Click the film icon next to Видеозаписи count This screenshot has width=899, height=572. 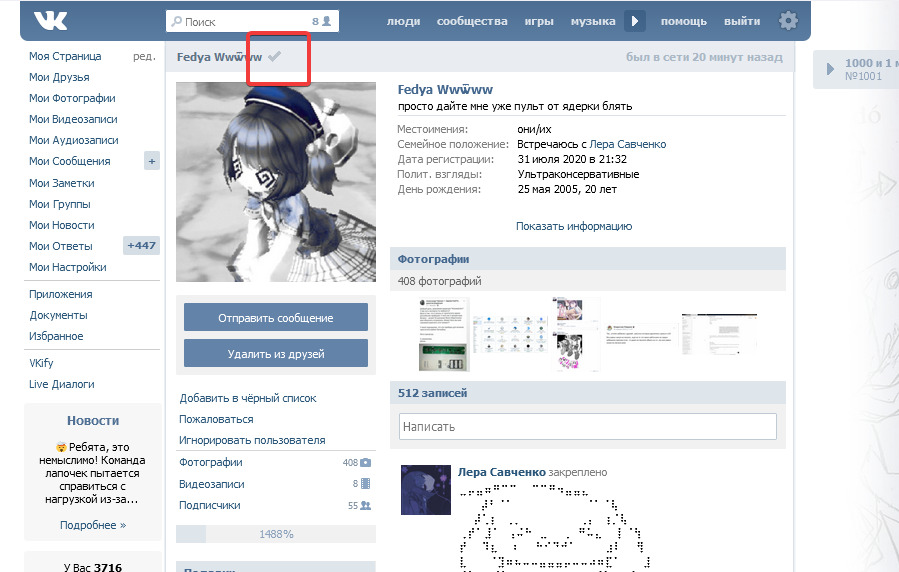point(365,484)
